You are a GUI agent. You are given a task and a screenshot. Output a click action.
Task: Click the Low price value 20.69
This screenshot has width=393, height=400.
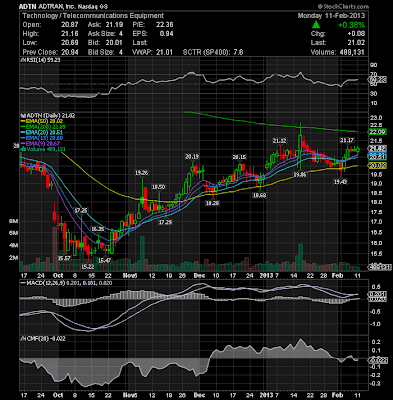click(70, 43)
